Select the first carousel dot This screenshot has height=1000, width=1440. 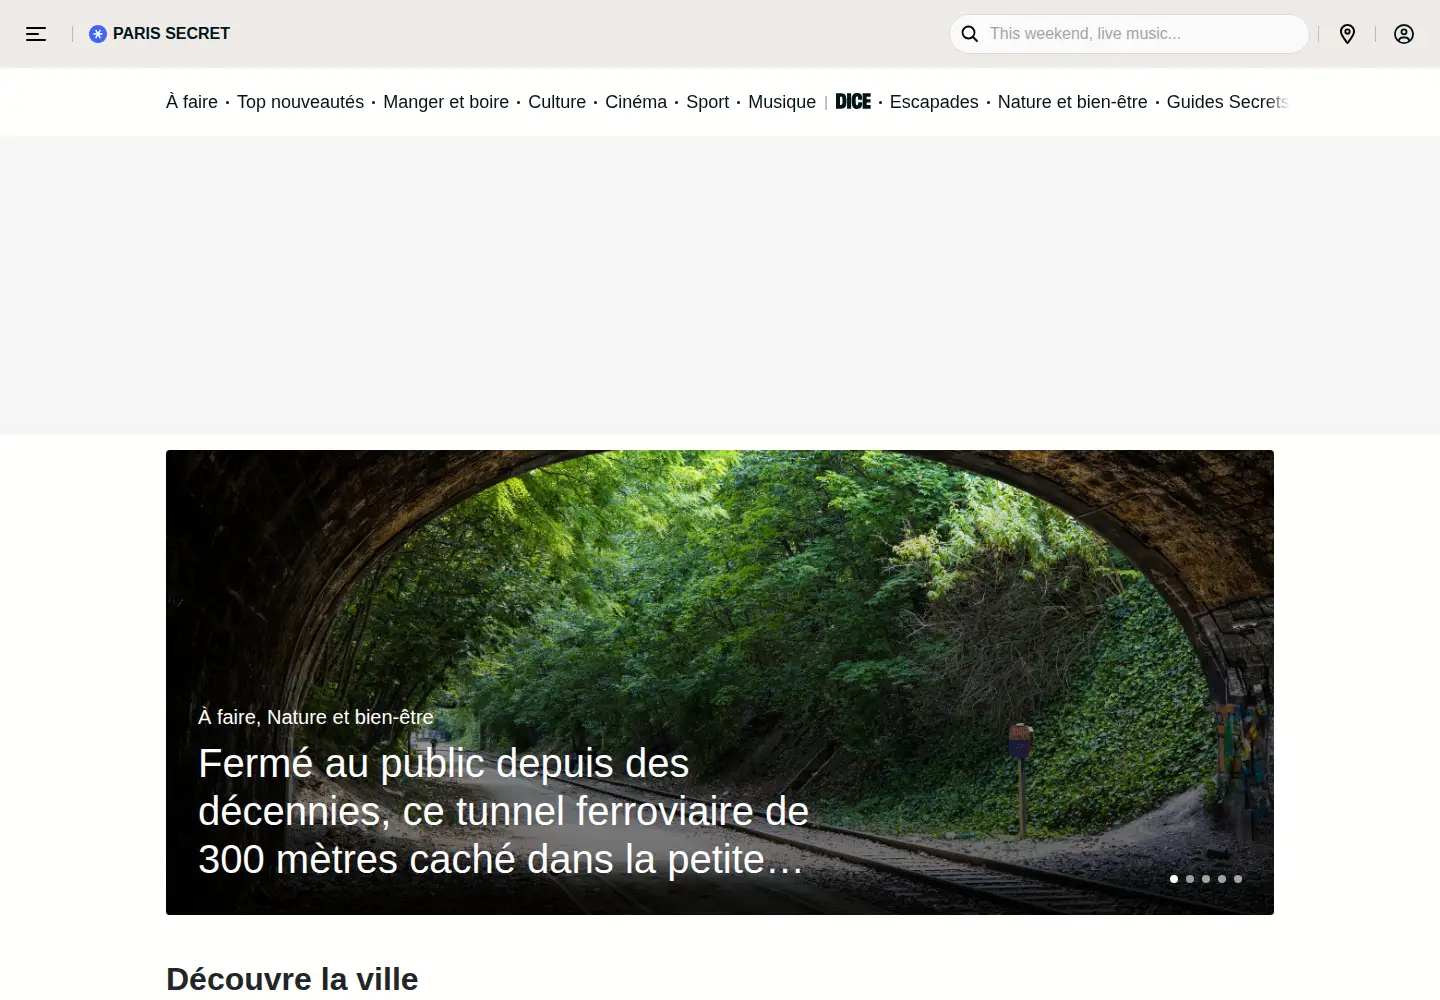click(1174, 879)
